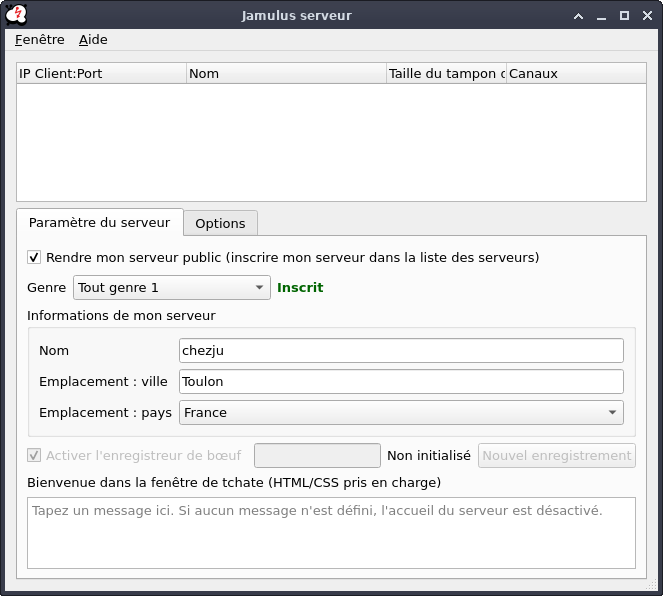Screen dimensions: 663x596
Task: Sort by the Nom column header
Action: [286, 74]
